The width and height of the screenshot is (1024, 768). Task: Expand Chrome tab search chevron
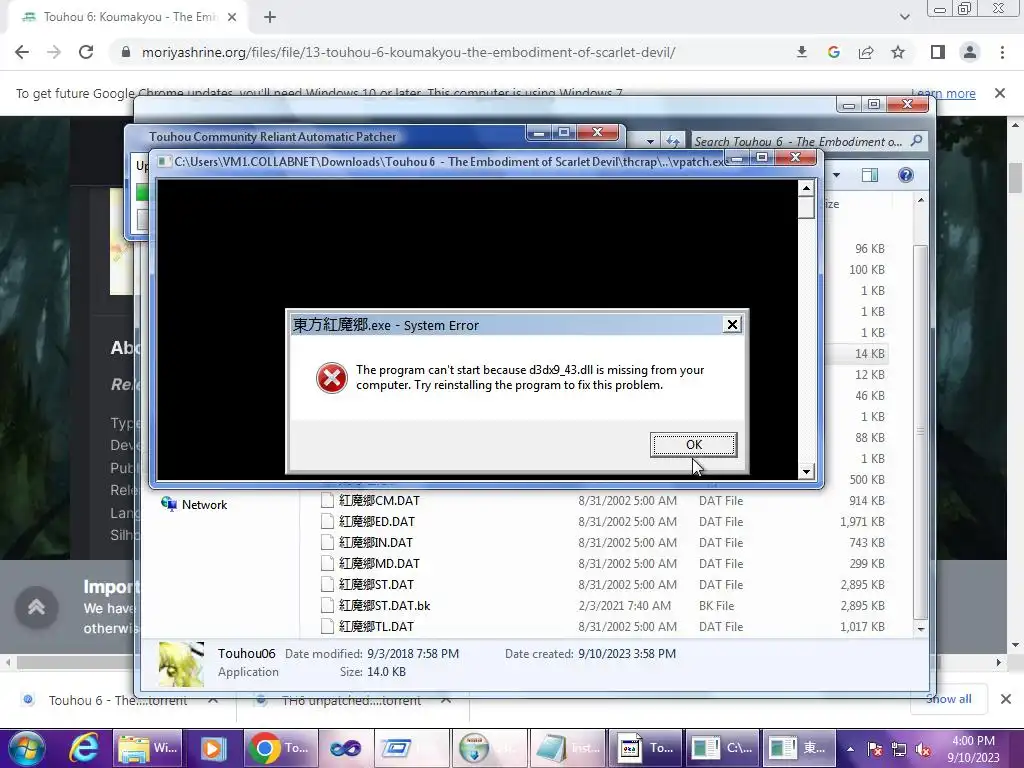pyautogui.click(x=904, y=18)
